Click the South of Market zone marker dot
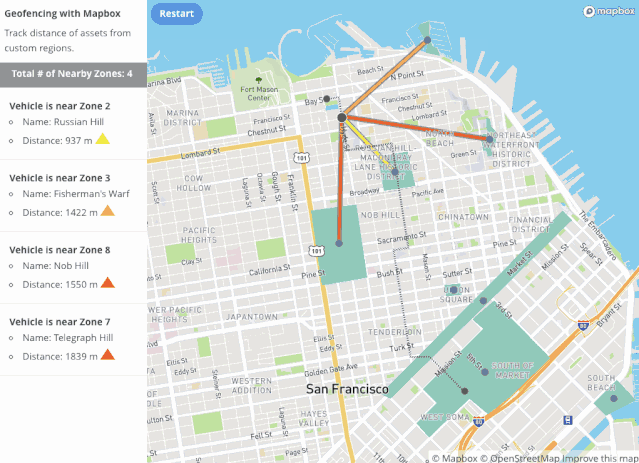The width and height of the screenshot is (639, 463). click(485, 372)
